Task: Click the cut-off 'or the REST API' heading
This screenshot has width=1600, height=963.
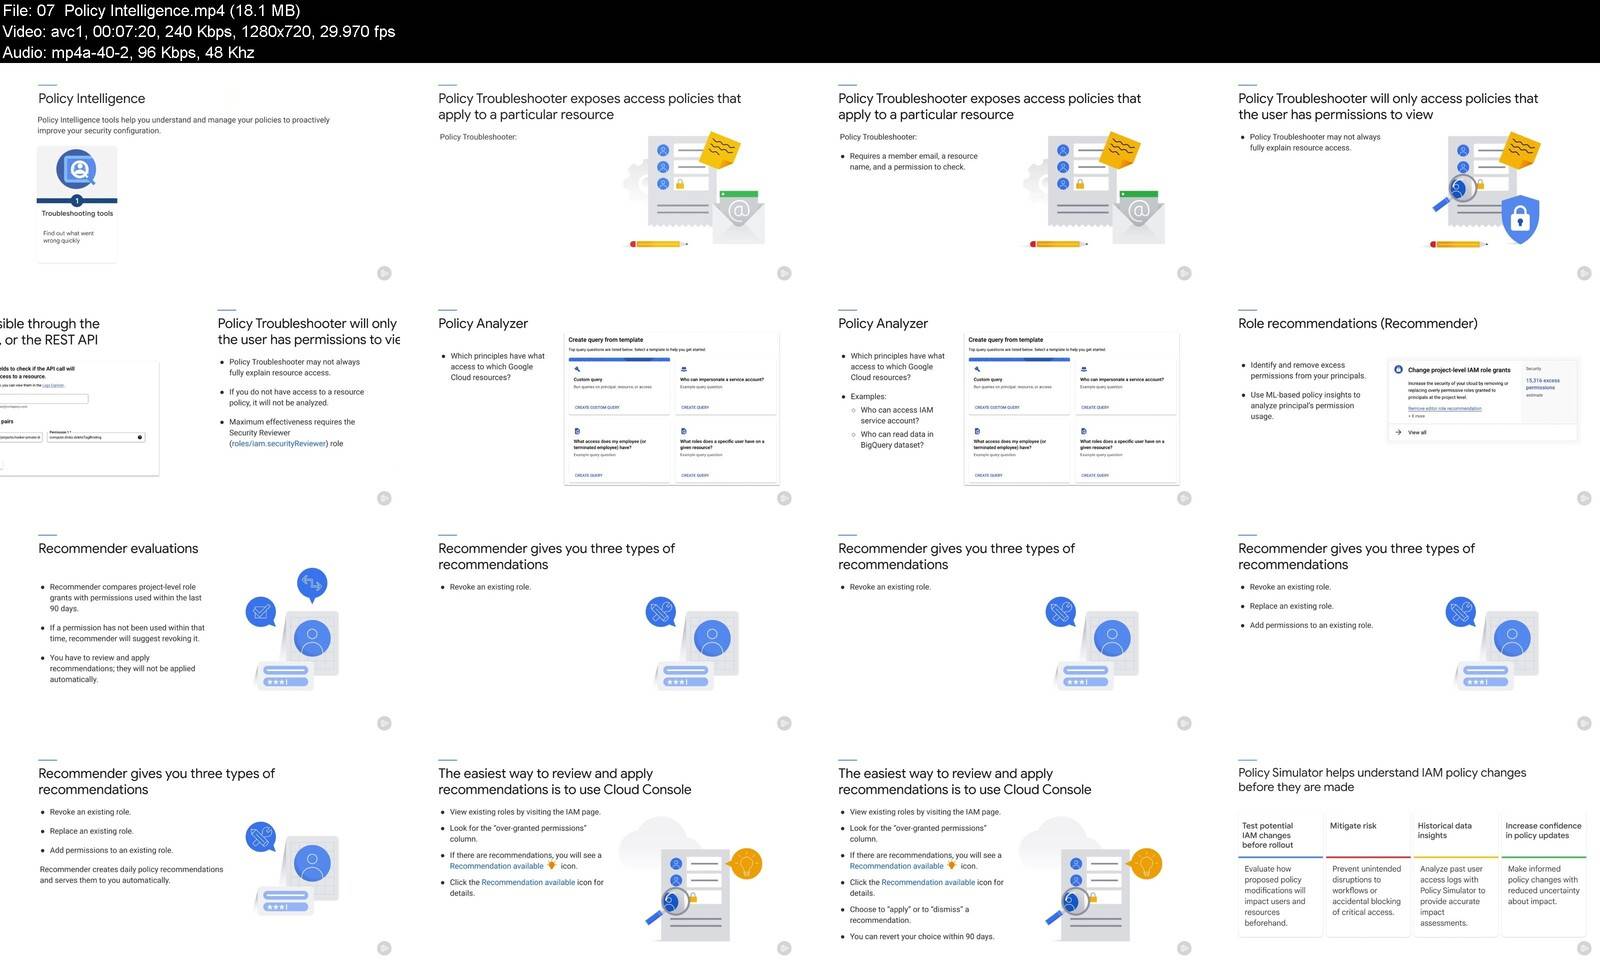Action: [50, 339]
